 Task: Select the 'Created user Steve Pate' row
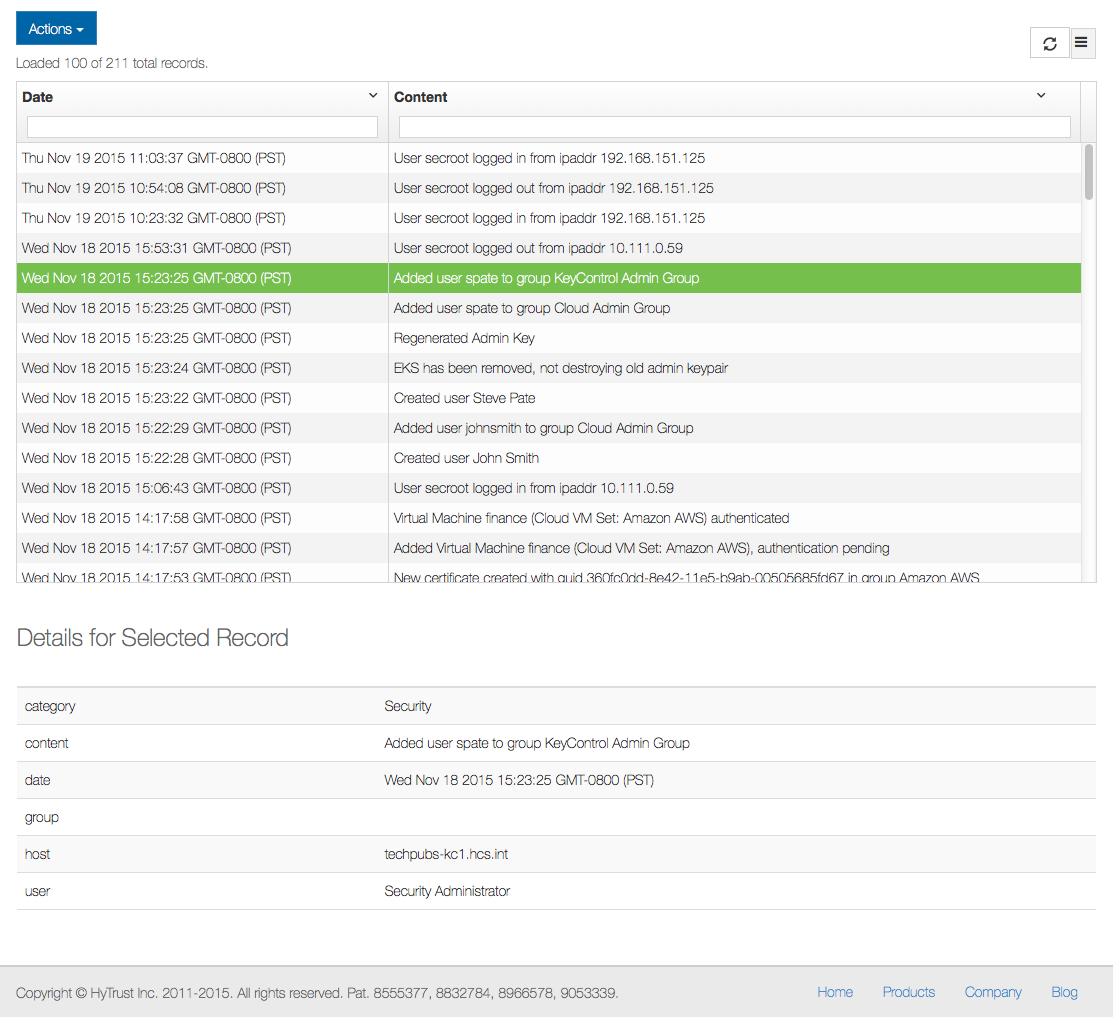pos(549,398)
